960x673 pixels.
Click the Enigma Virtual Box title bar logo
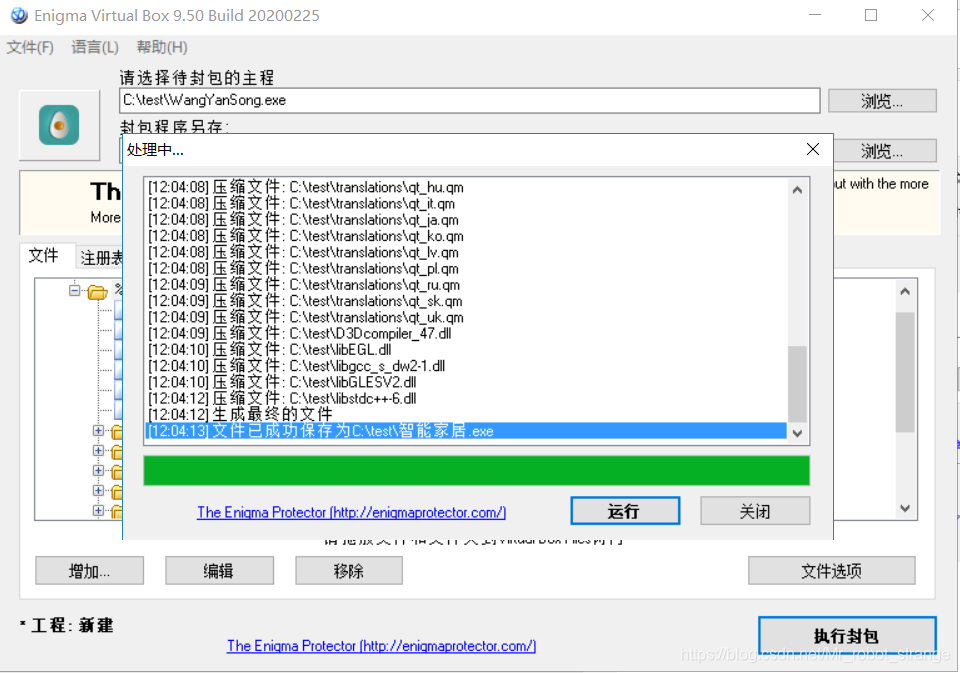pos(19,15)
